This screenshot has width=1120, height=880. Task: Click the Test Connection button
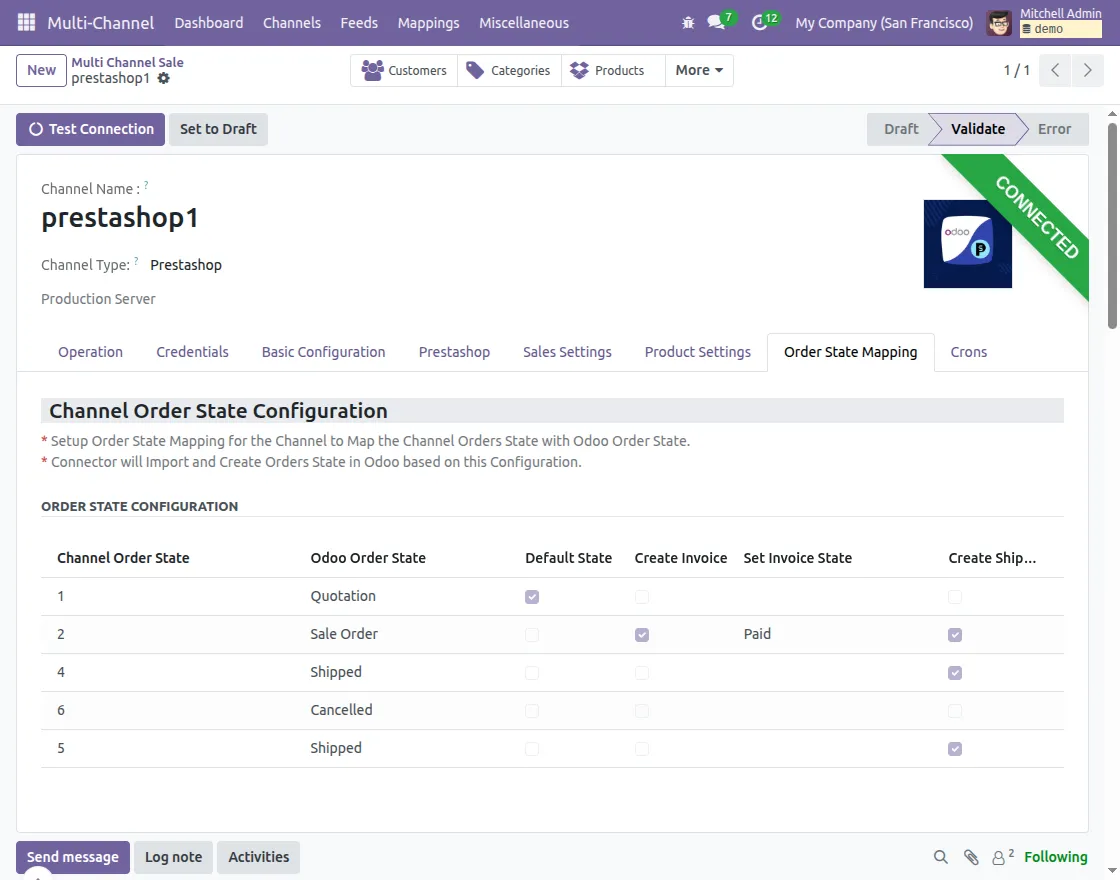tap(89, 129)
